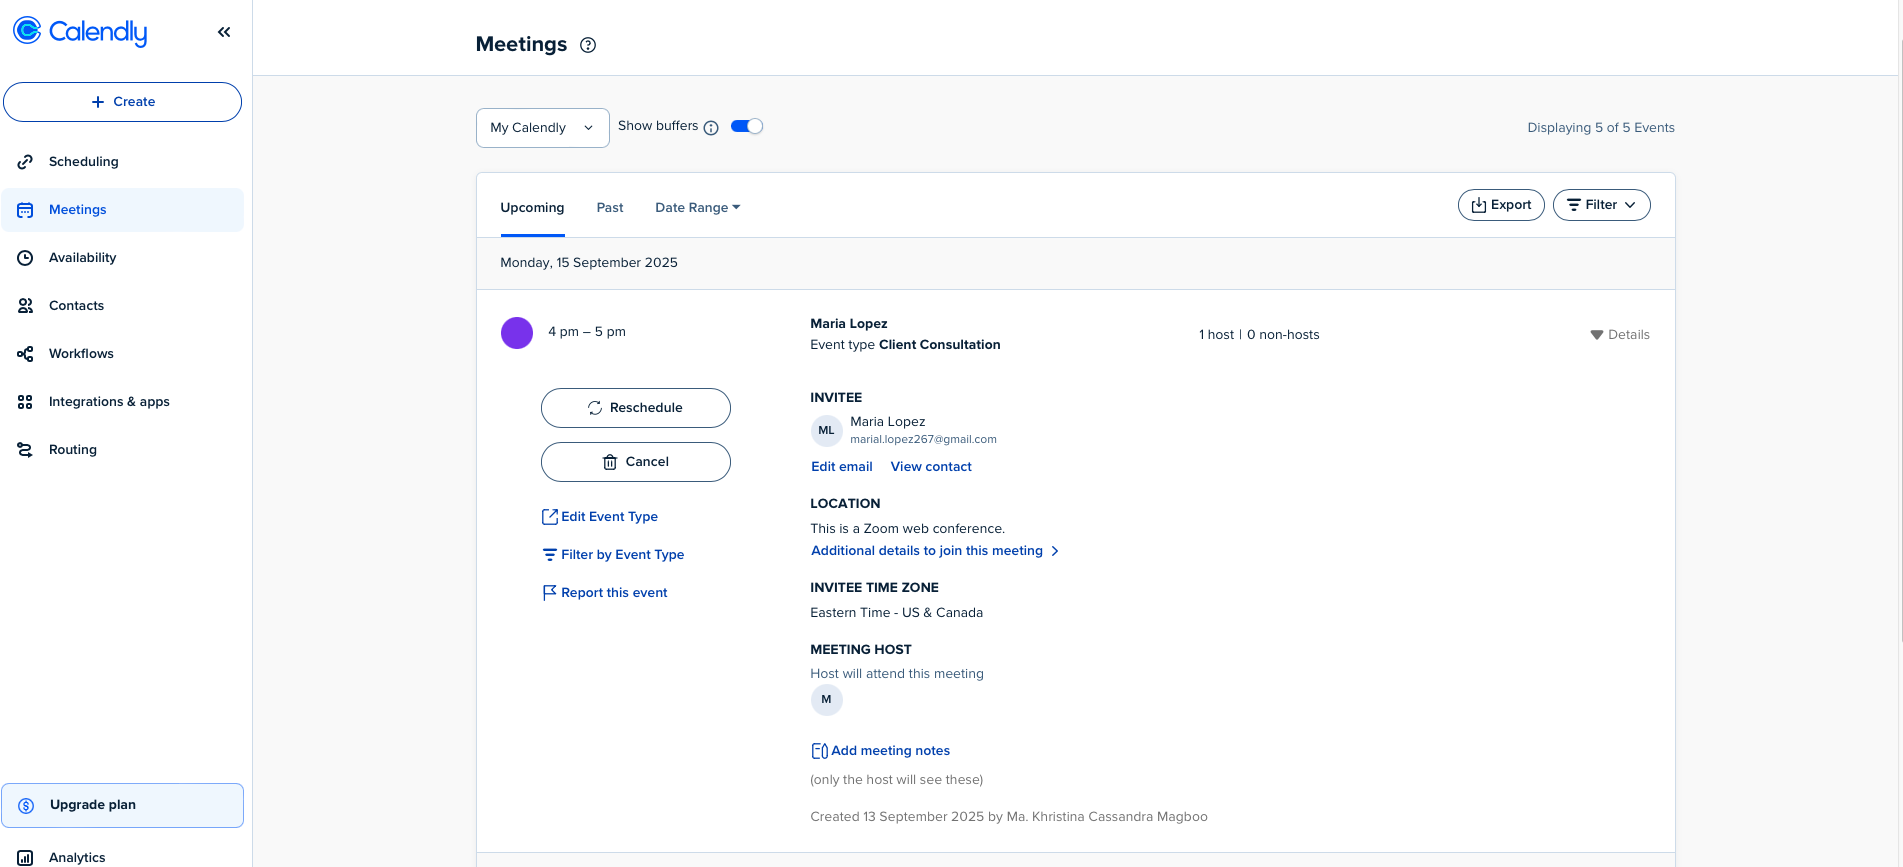Open Availability page from sidebar
The width and height of the screenshot is (1903, 867).
click(82, 258)
